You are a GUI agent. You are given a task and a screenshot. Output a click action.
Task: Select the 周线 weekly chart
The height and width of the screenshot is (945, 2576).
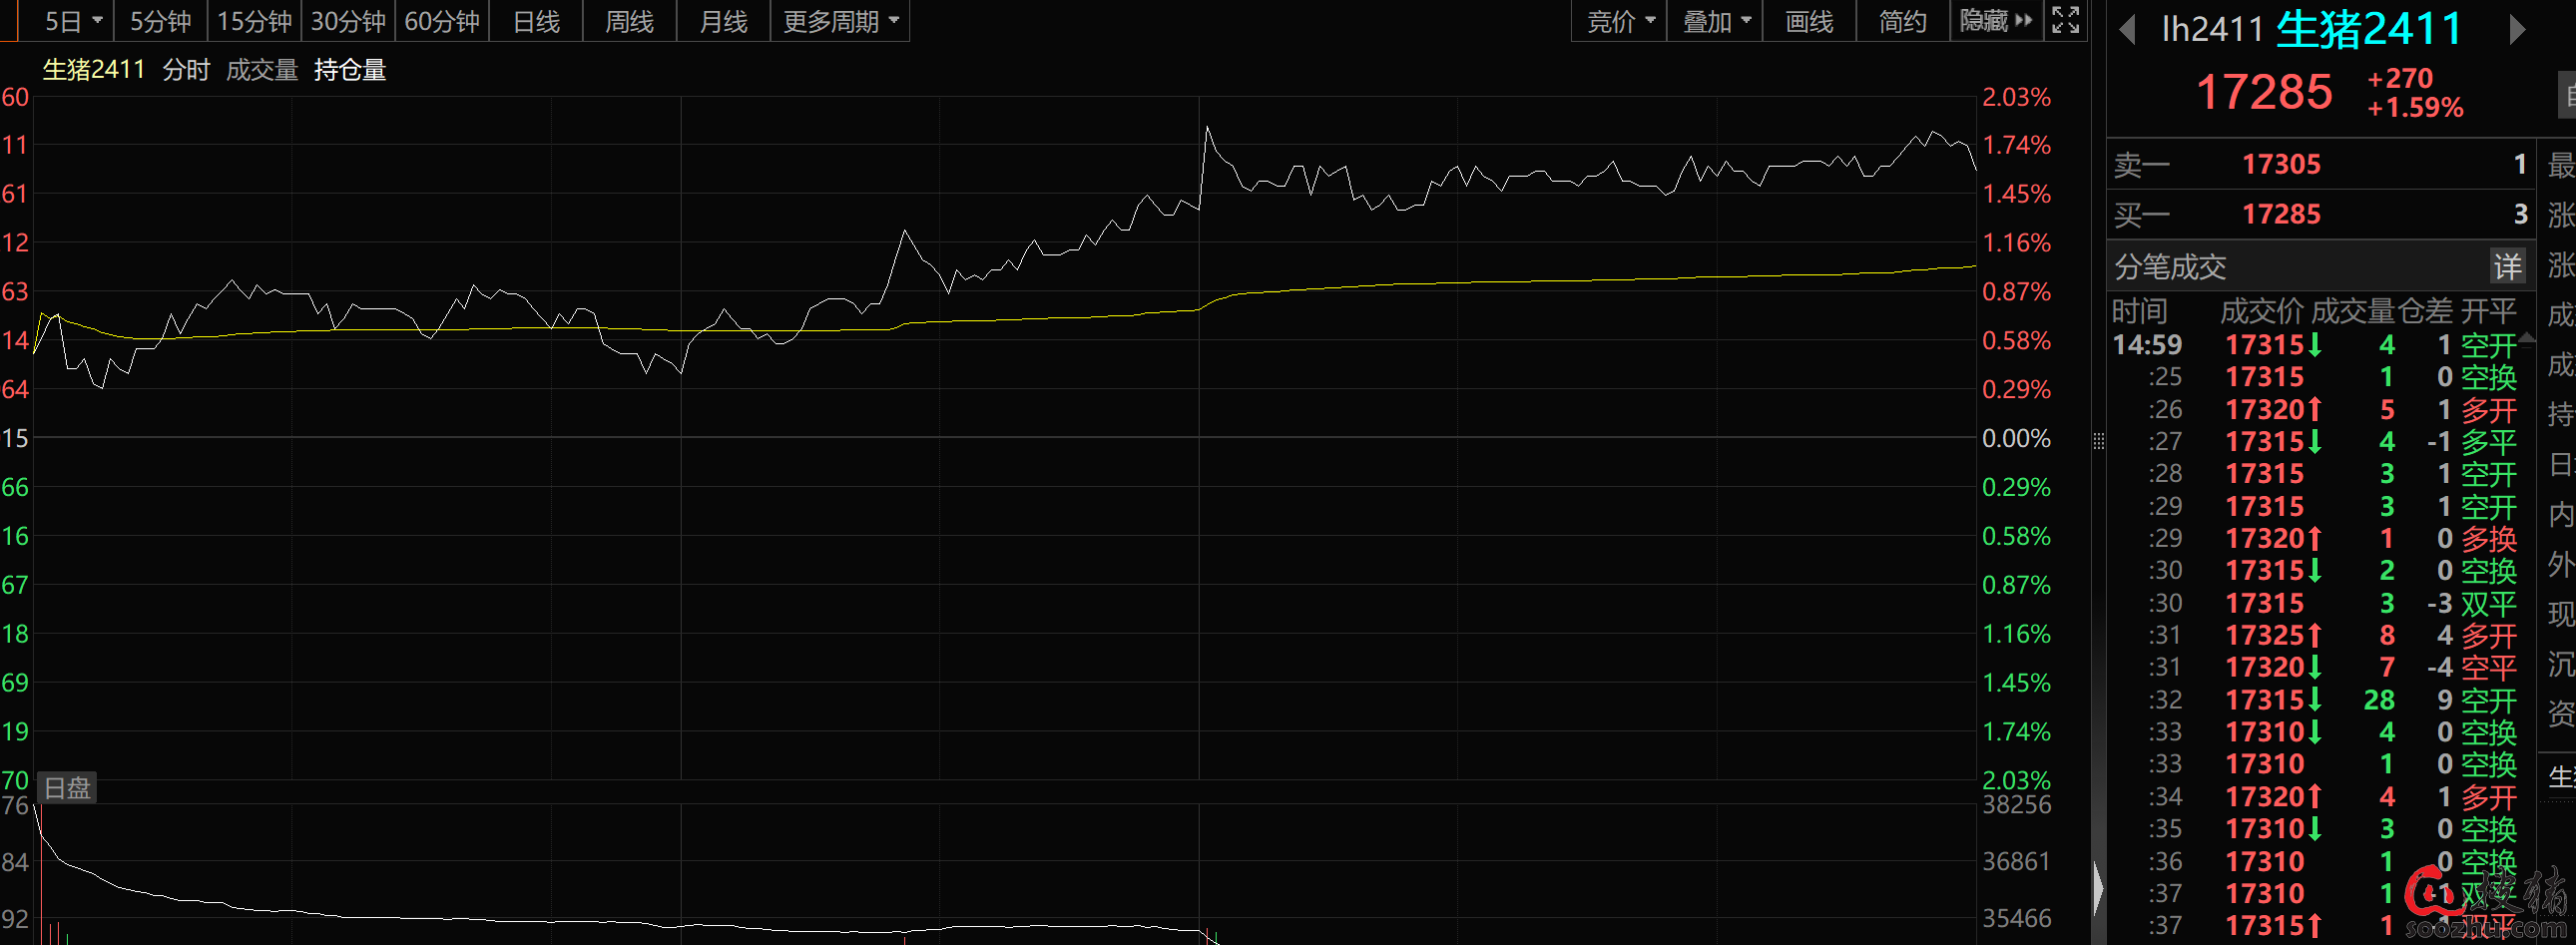pos(629,21)
